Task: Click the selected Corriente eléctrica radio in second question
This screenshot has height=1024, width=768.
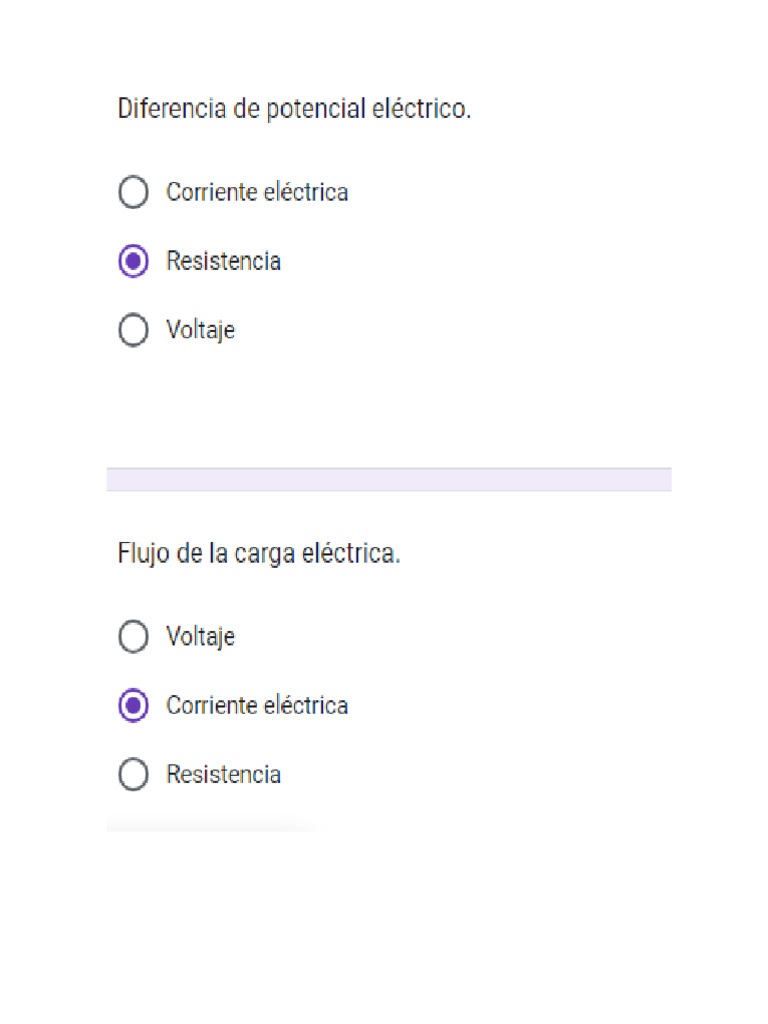Action: (133, 705)
